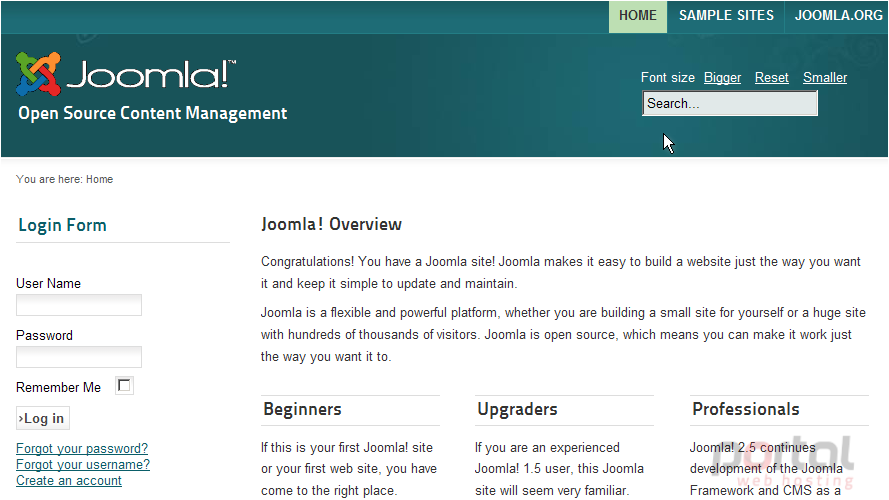Click the Remember Me label
Viewport: 889px width, 500px height.
tap(58, 388)
